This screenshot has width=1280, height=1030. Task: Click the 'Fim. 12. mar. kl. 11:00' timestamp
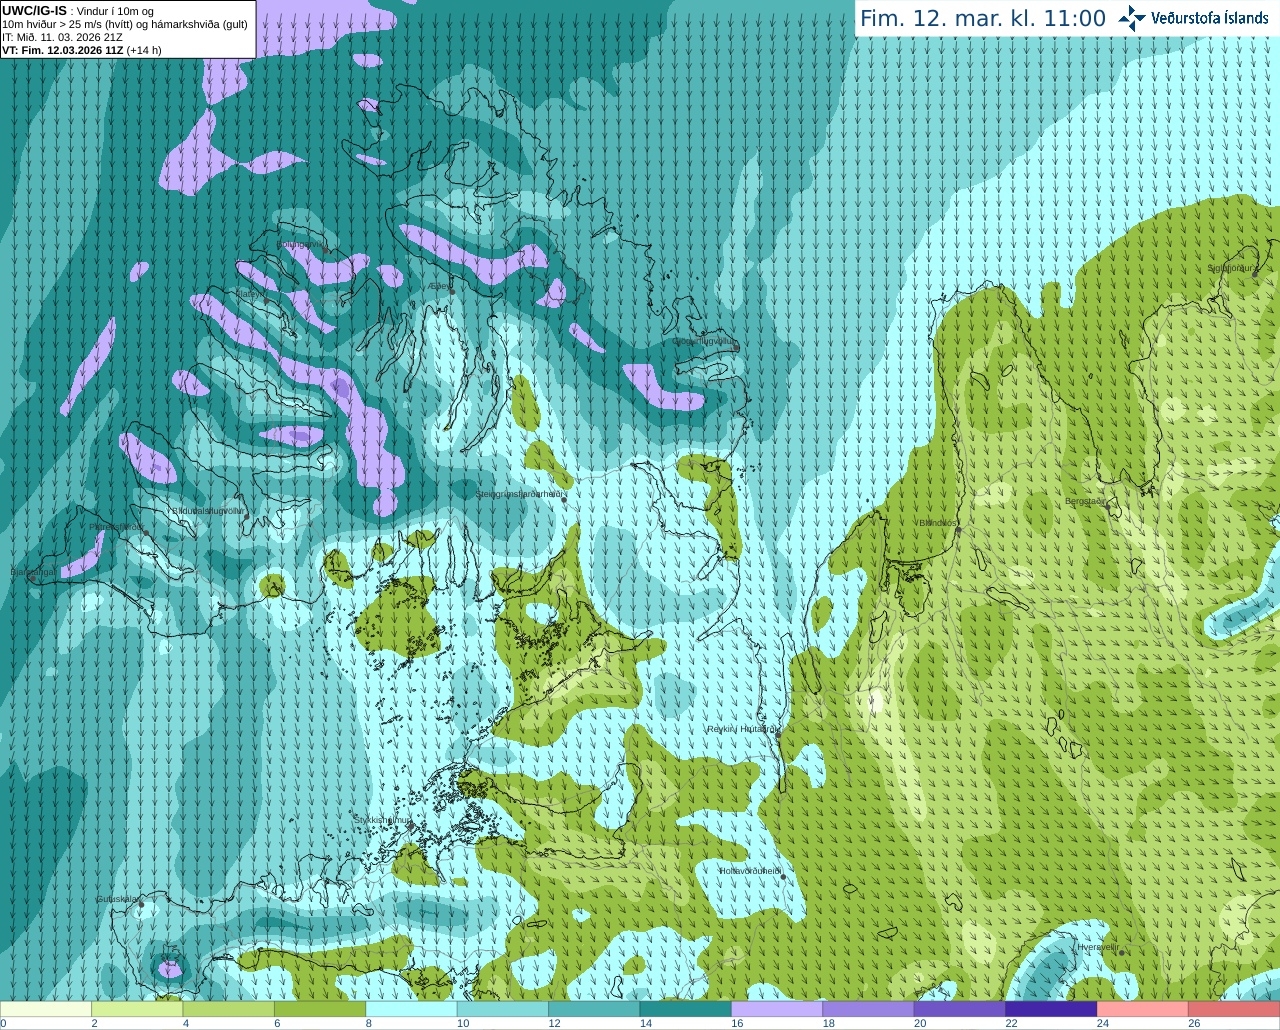pos(983,18)
